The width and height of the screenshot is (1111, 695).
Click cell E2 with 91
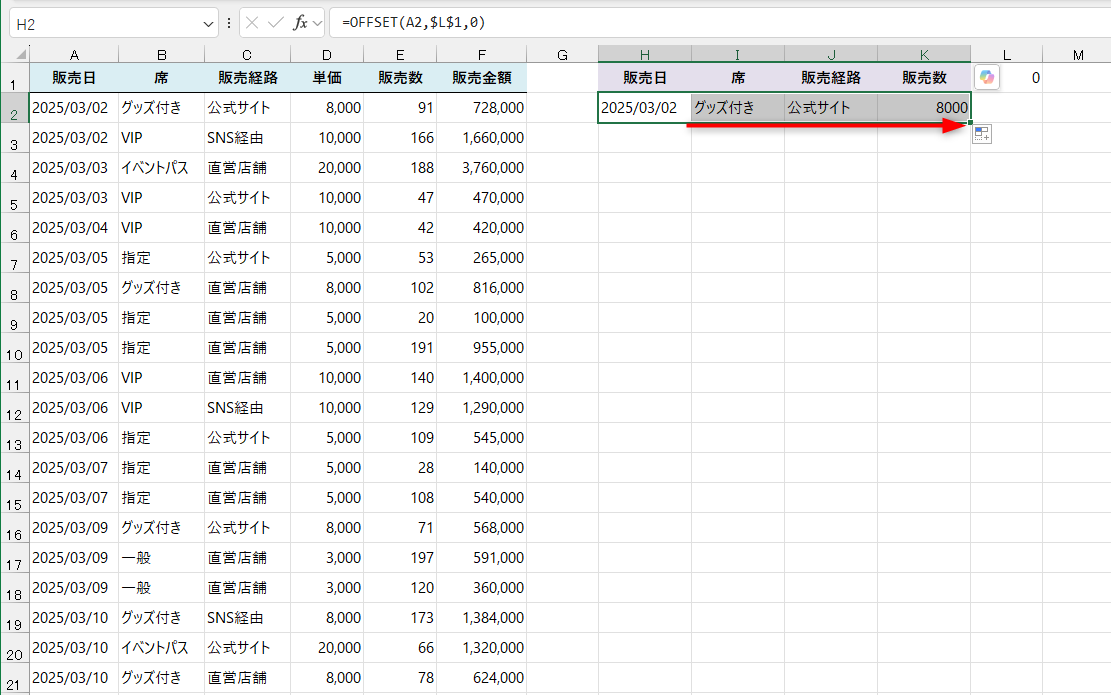[x=400, y=108]
